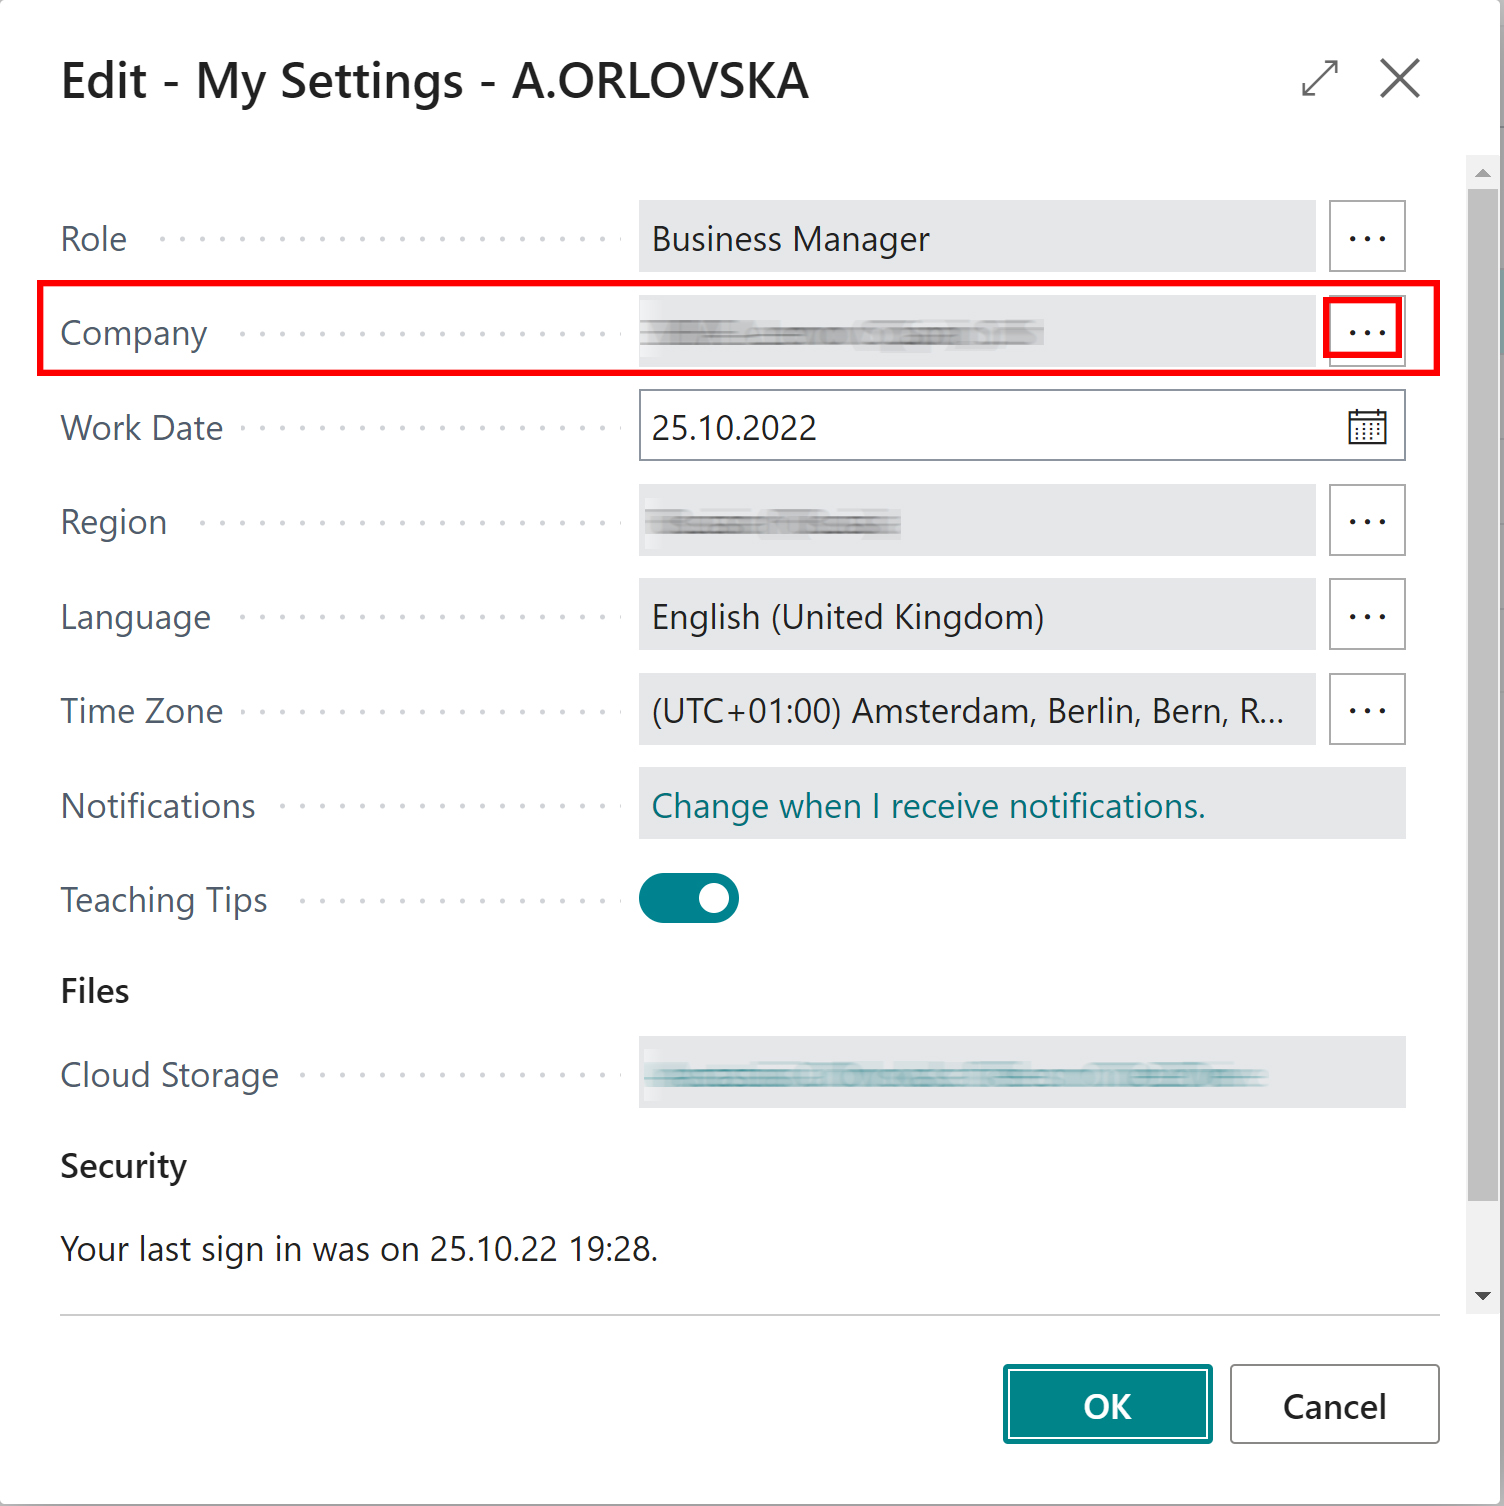Expand the dialog with the full-screen arrow icon
1504x1506 pixels.
pos(1319,78)
